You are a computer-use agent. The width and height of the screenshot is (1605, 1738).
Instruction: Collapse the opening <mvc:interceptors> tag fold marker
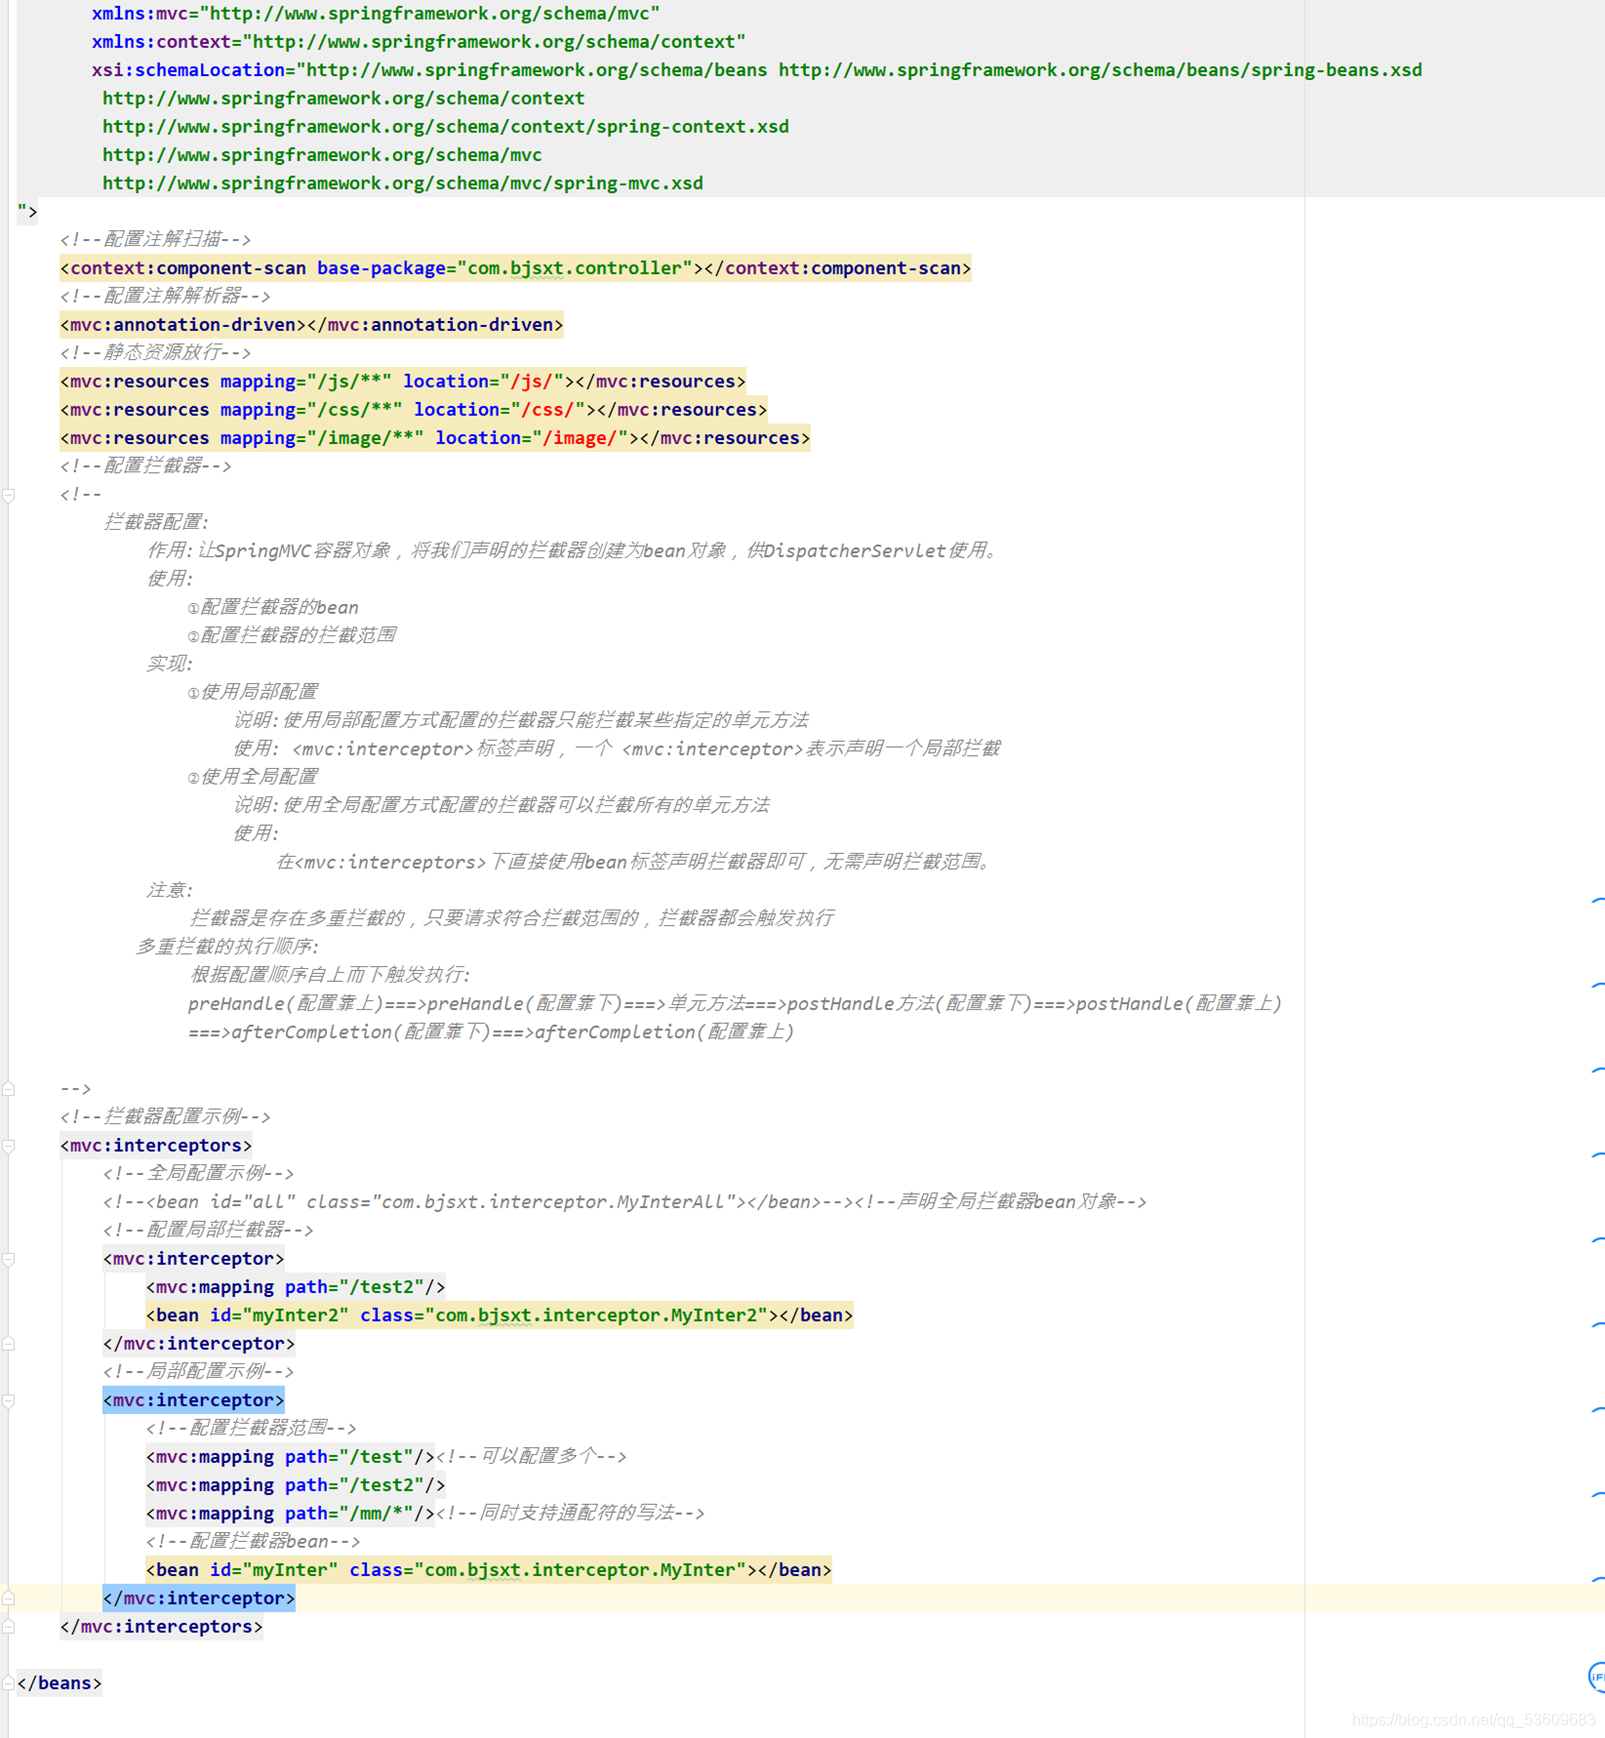(x=8, y=1146)
